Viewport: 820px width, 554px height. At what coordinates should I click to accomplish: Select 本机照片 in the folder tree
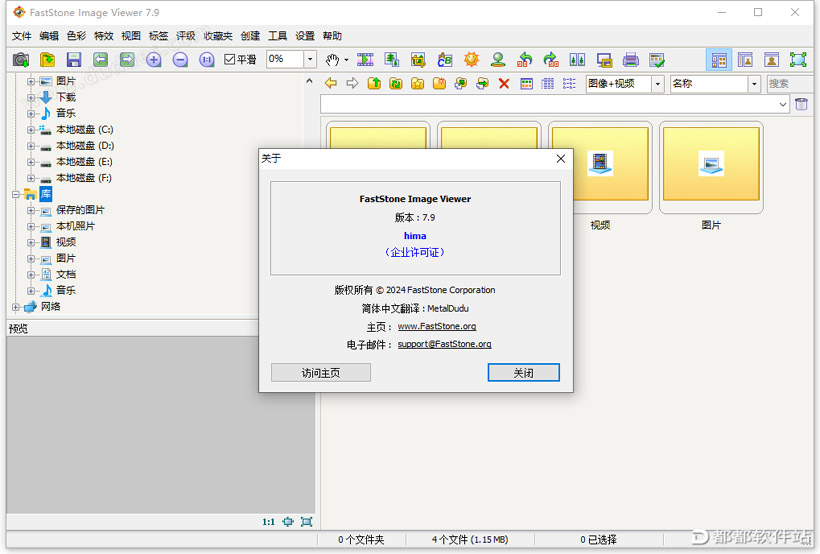pyautogui.click(x=75, y=226)
